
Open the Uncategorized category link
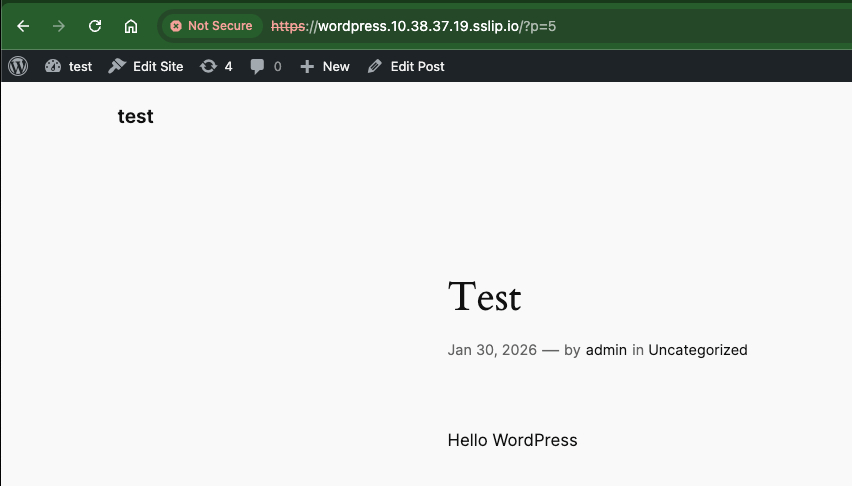pos(697,350)
